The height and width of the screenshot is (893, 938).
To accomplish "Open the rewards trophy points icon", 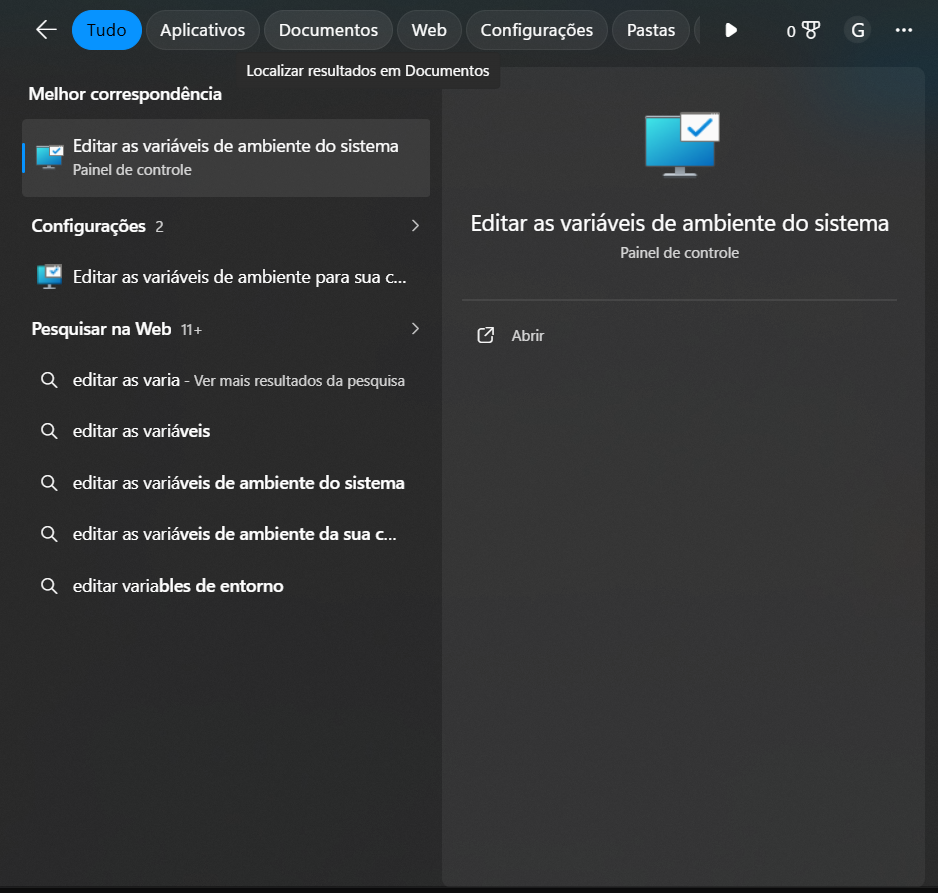I will 803,30.
